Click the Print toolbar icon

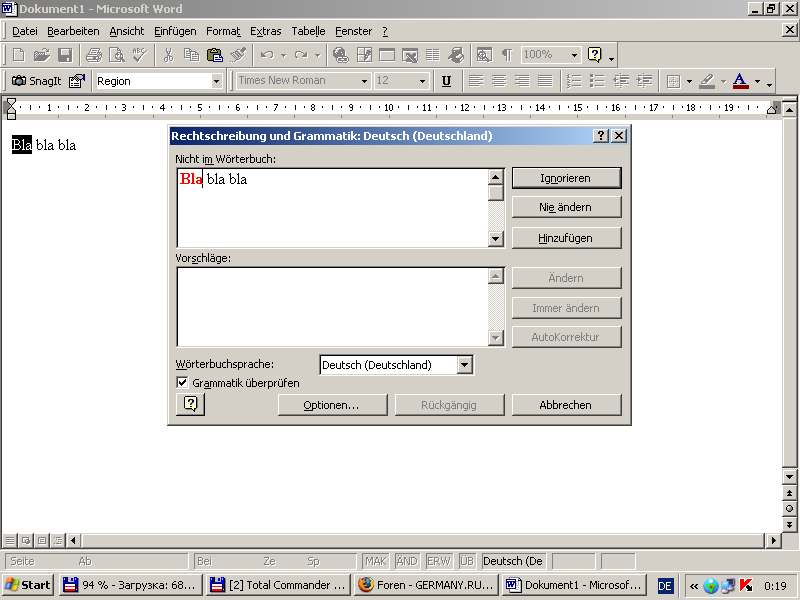tap(94, 55)
